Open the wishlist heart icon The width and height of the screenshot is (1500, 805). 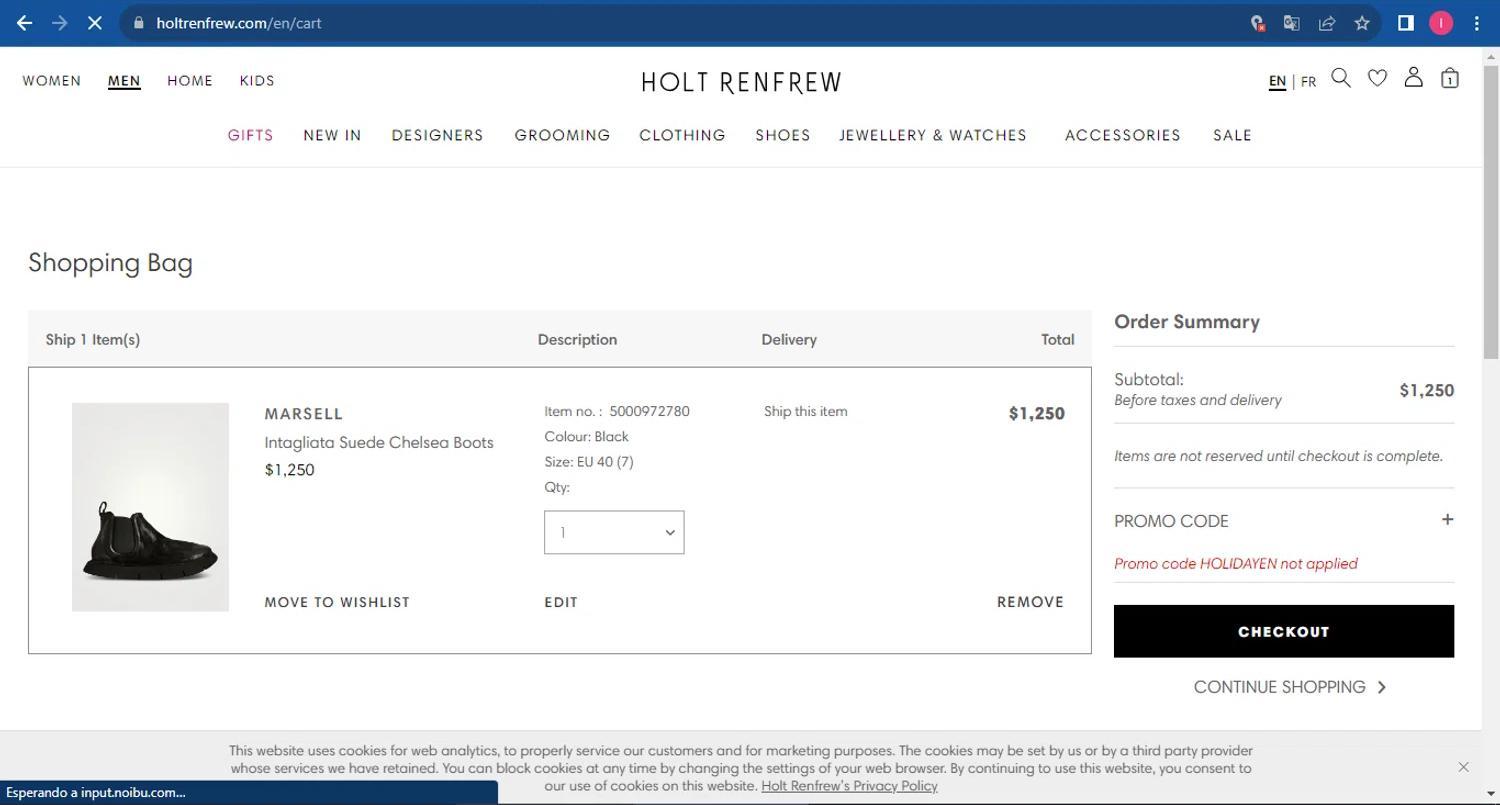click(x=1377, y=78)
